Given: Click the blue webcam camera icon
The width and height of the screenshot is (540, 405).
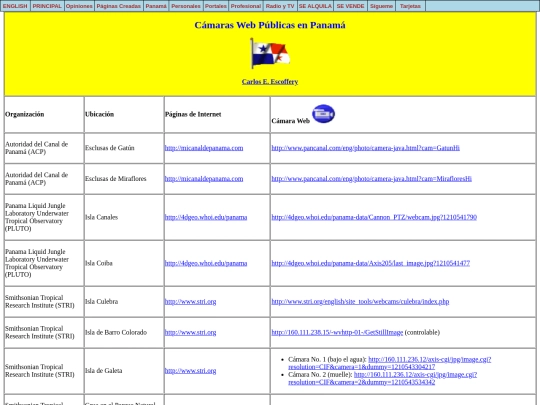Looking at the screenshot, I should tap(323, 114).
